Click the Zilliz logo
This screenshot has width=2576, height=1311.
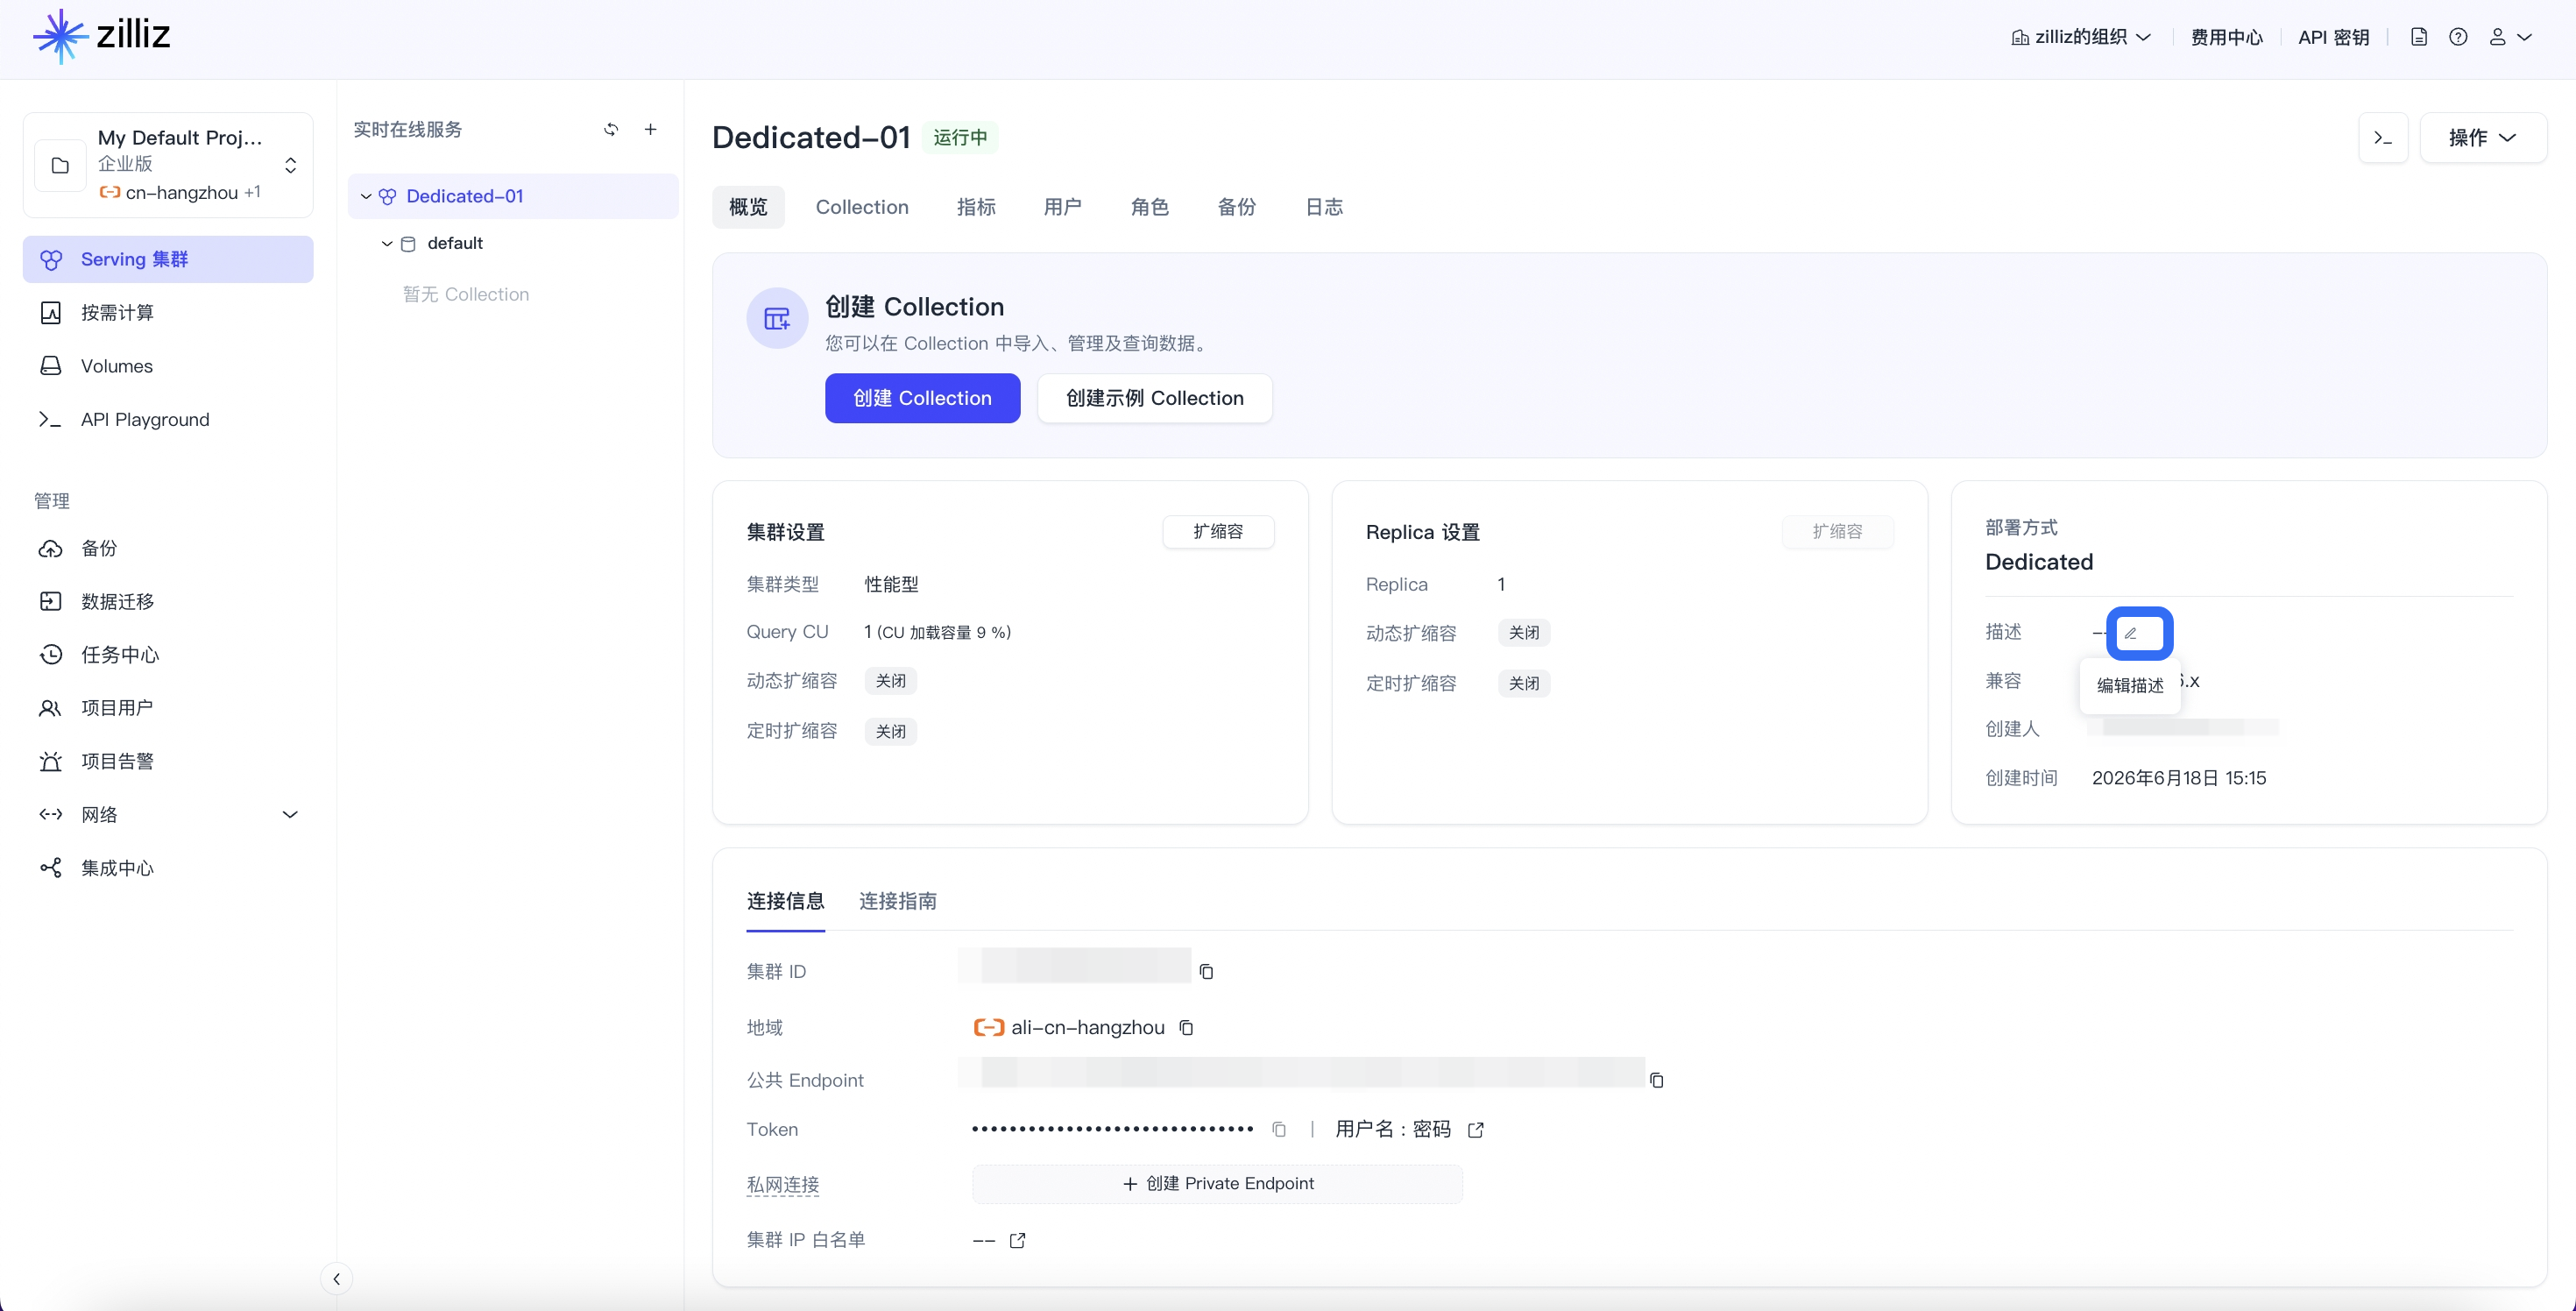click(x=101, y=36)
